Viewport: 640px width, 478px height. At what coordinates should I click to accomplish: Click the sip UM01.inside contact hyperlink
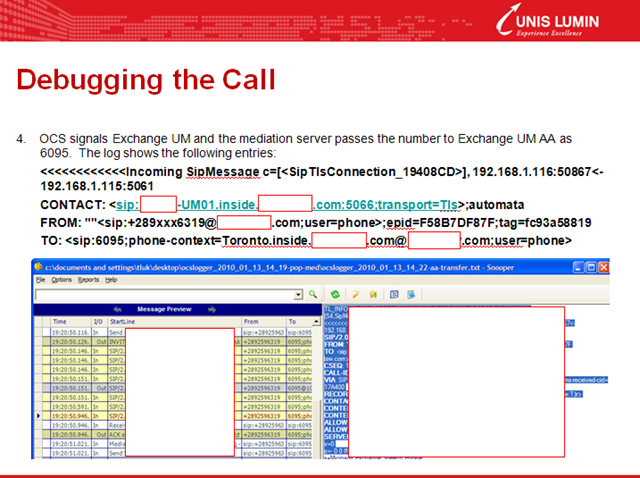(x=286, y=205)
